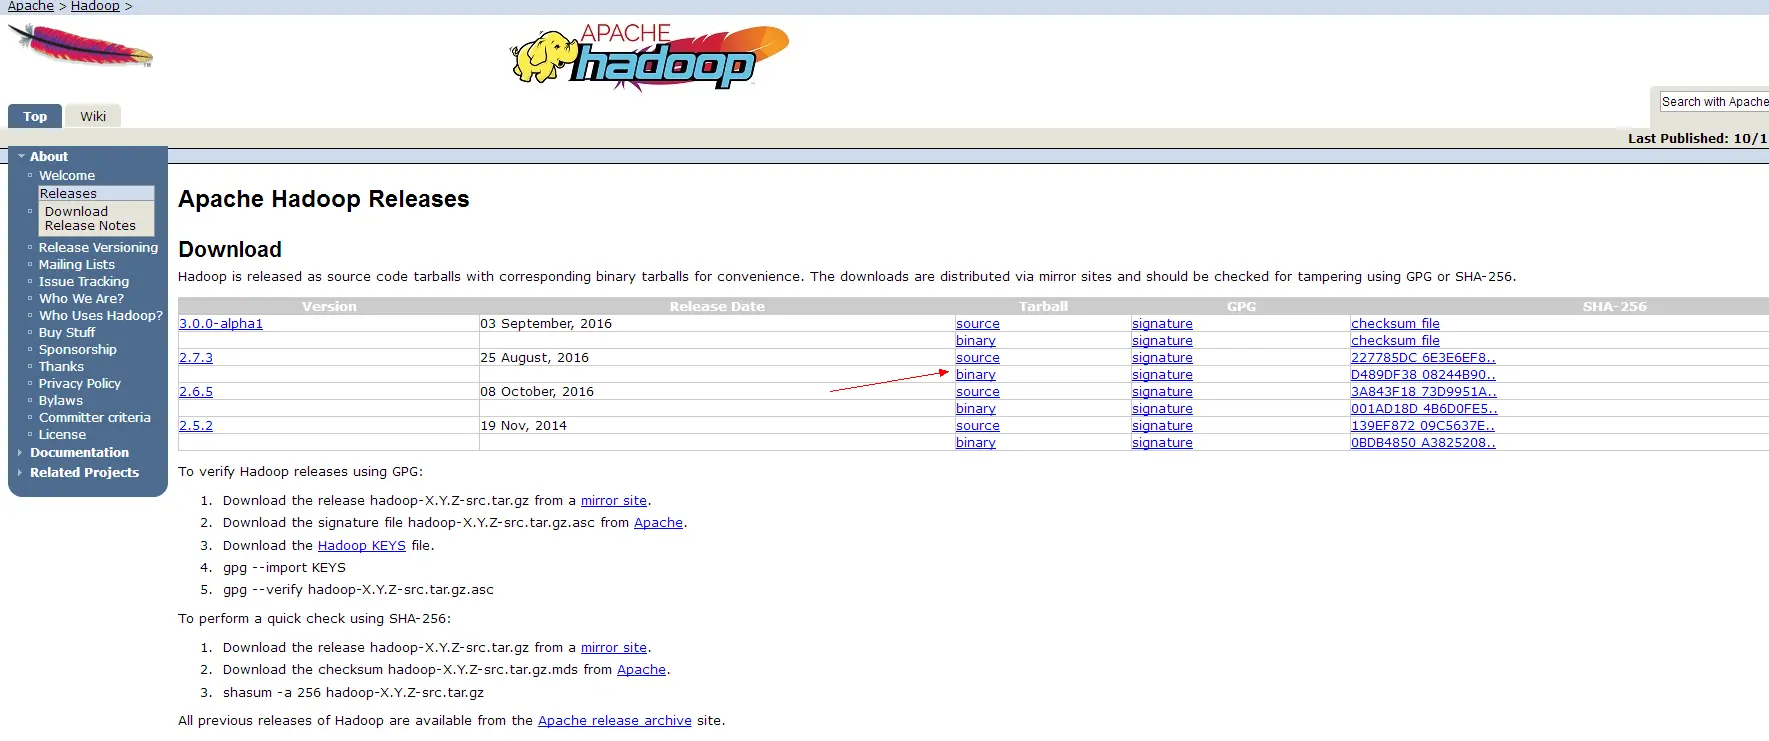
Task: Click the 25 August, 2016 release date
Action: [534, 358]
